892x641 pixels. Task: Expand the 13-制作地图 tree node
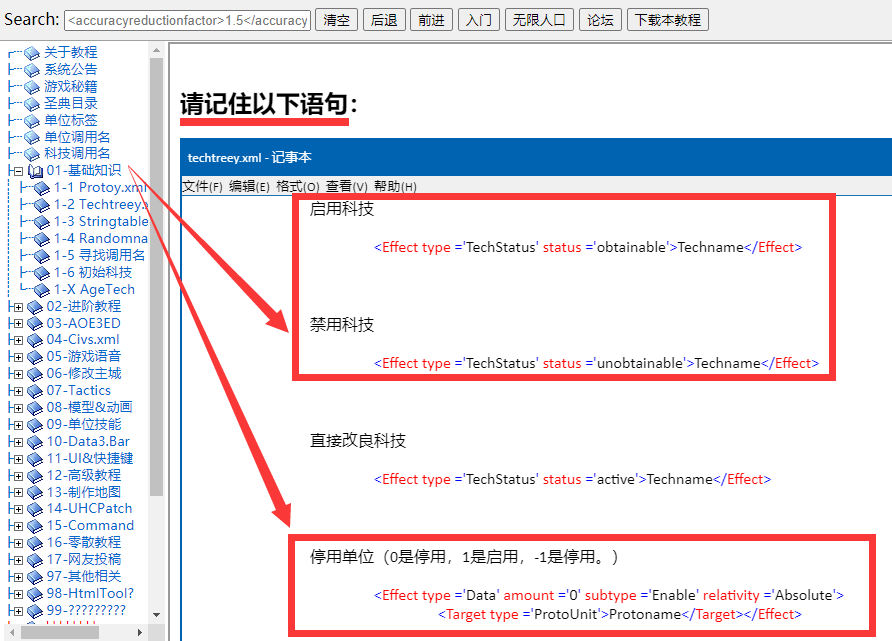pos(18,493)
